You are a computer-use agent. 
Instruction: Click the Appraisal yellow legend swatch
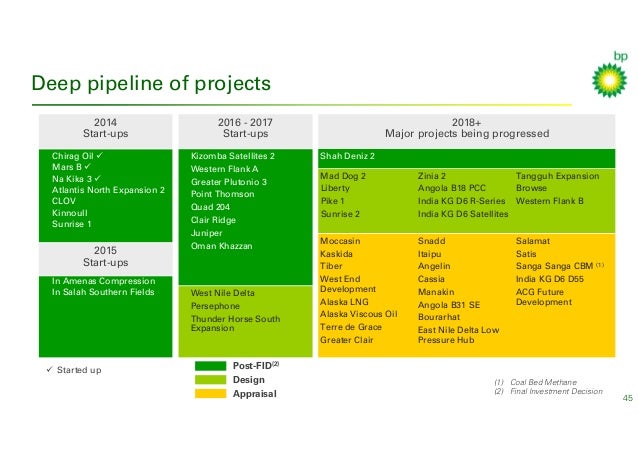[x=210, y=394]
